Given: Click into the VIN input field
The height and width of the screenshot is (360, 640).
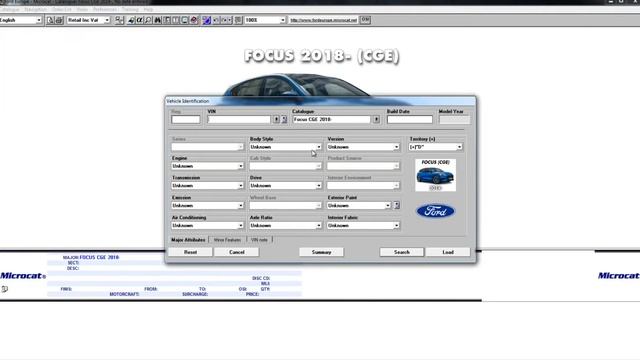Looking at the screenshot, I should tap(239, 119).
